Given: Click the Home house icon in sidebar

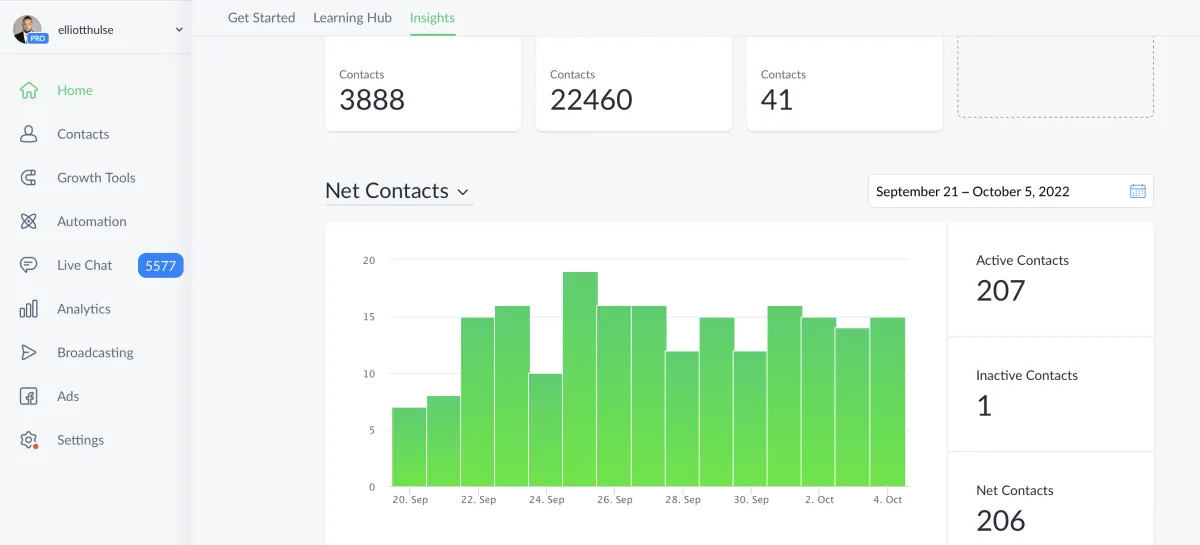Looking at the screenshot, I should tap(29, 90).
